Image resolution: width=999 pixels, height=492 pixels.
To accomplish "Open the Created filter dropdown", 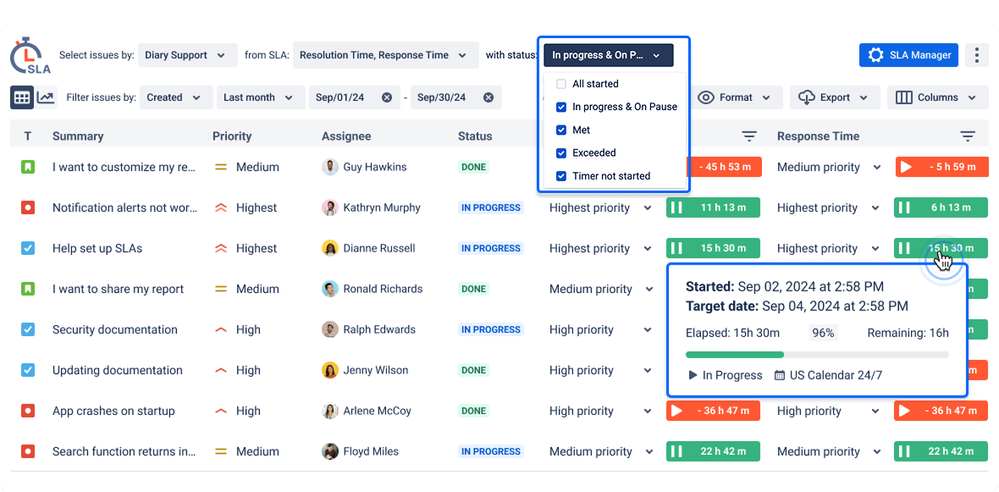I will click(x=174, y=98).
